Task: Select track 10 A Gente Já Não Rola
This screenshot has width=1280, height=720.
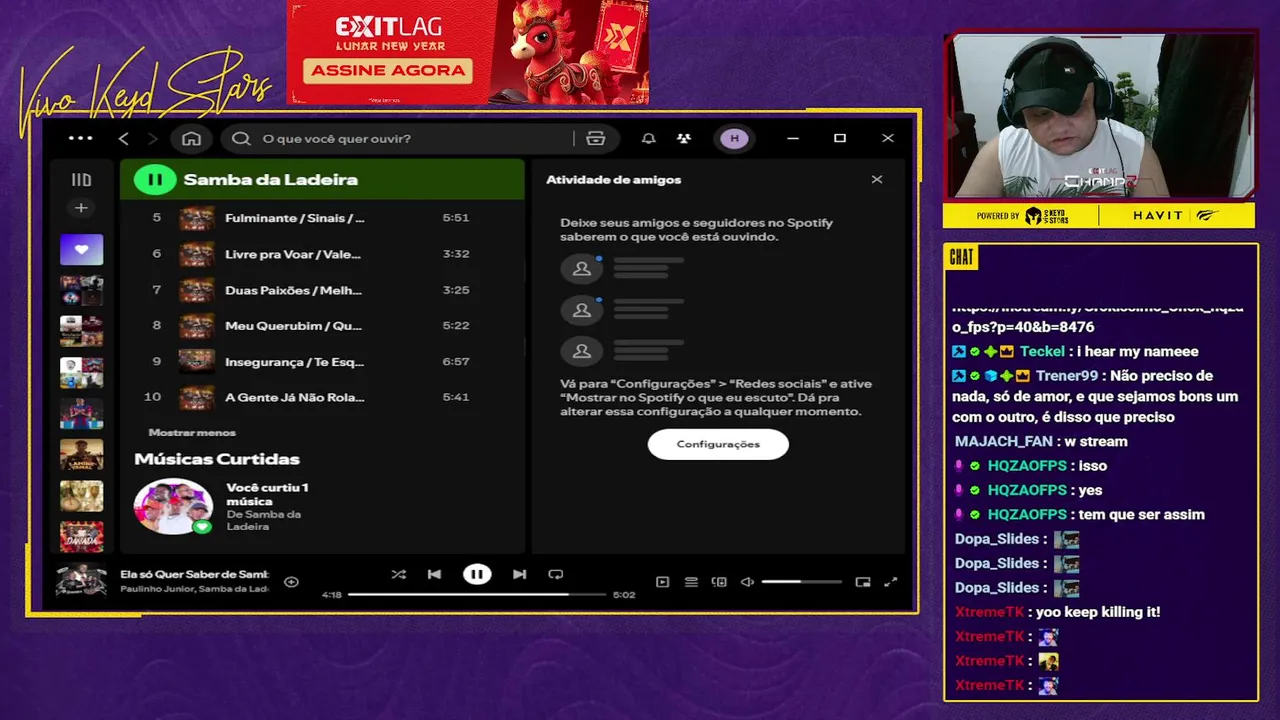Action: coord(322,397)
